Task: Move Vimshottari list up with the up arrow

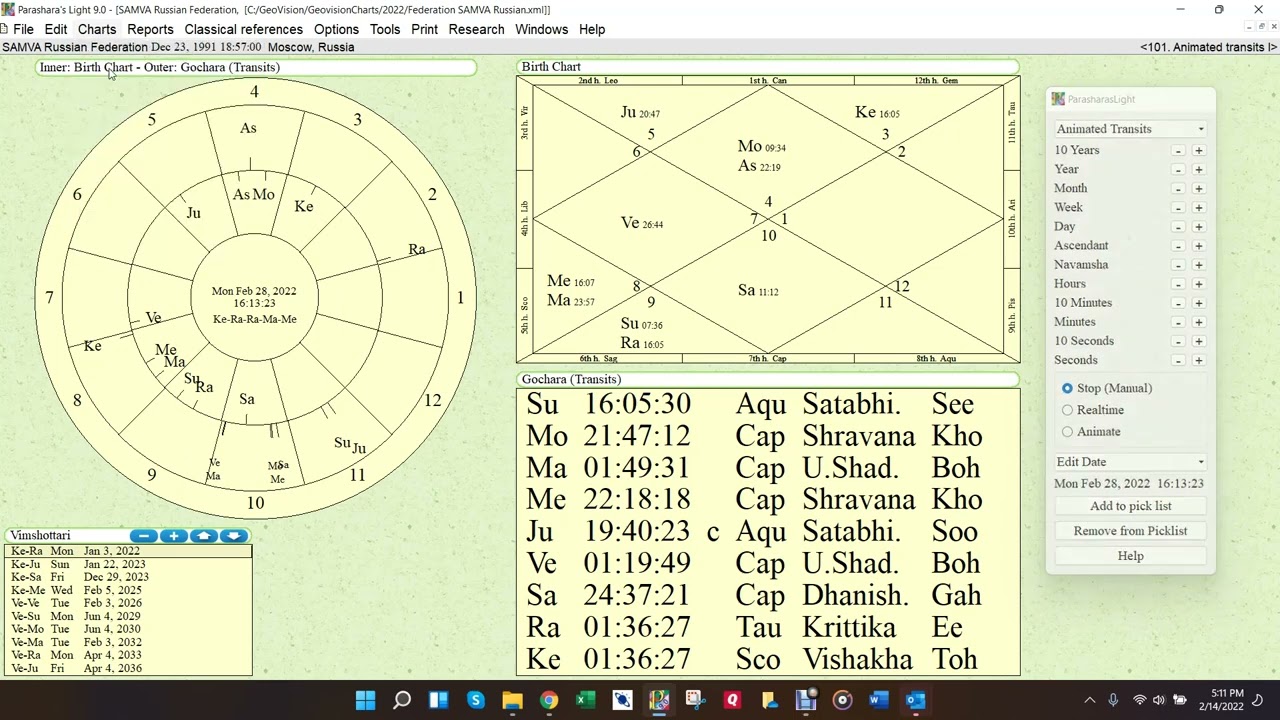Action: pos(204,536)
